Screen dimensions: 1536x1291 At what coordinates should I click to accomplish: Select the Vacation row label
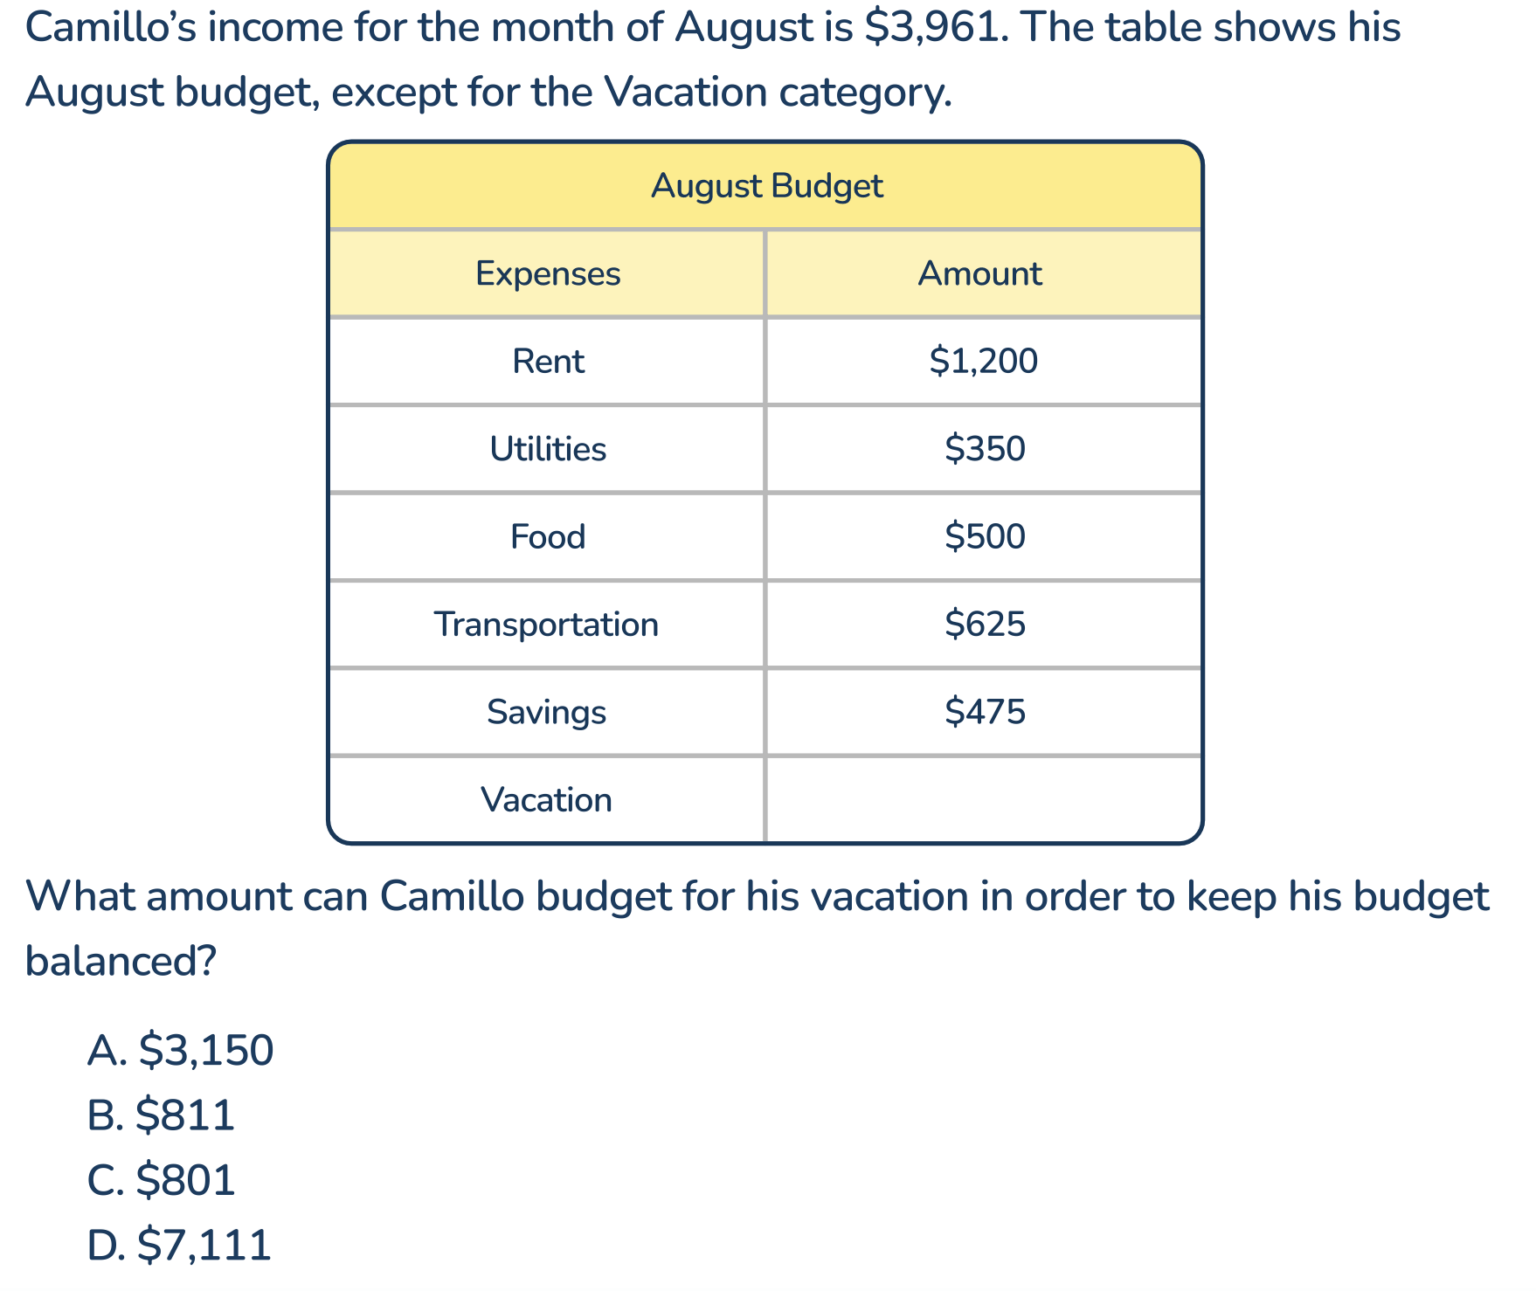point(546,800)
